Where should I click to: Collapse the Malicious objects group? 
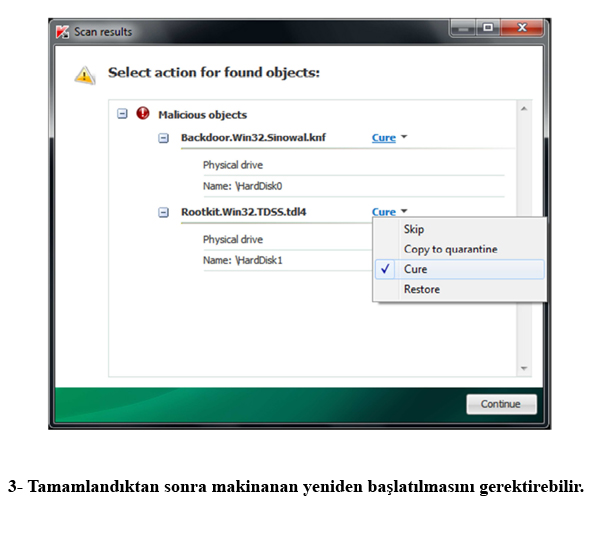tap(122, 114)
